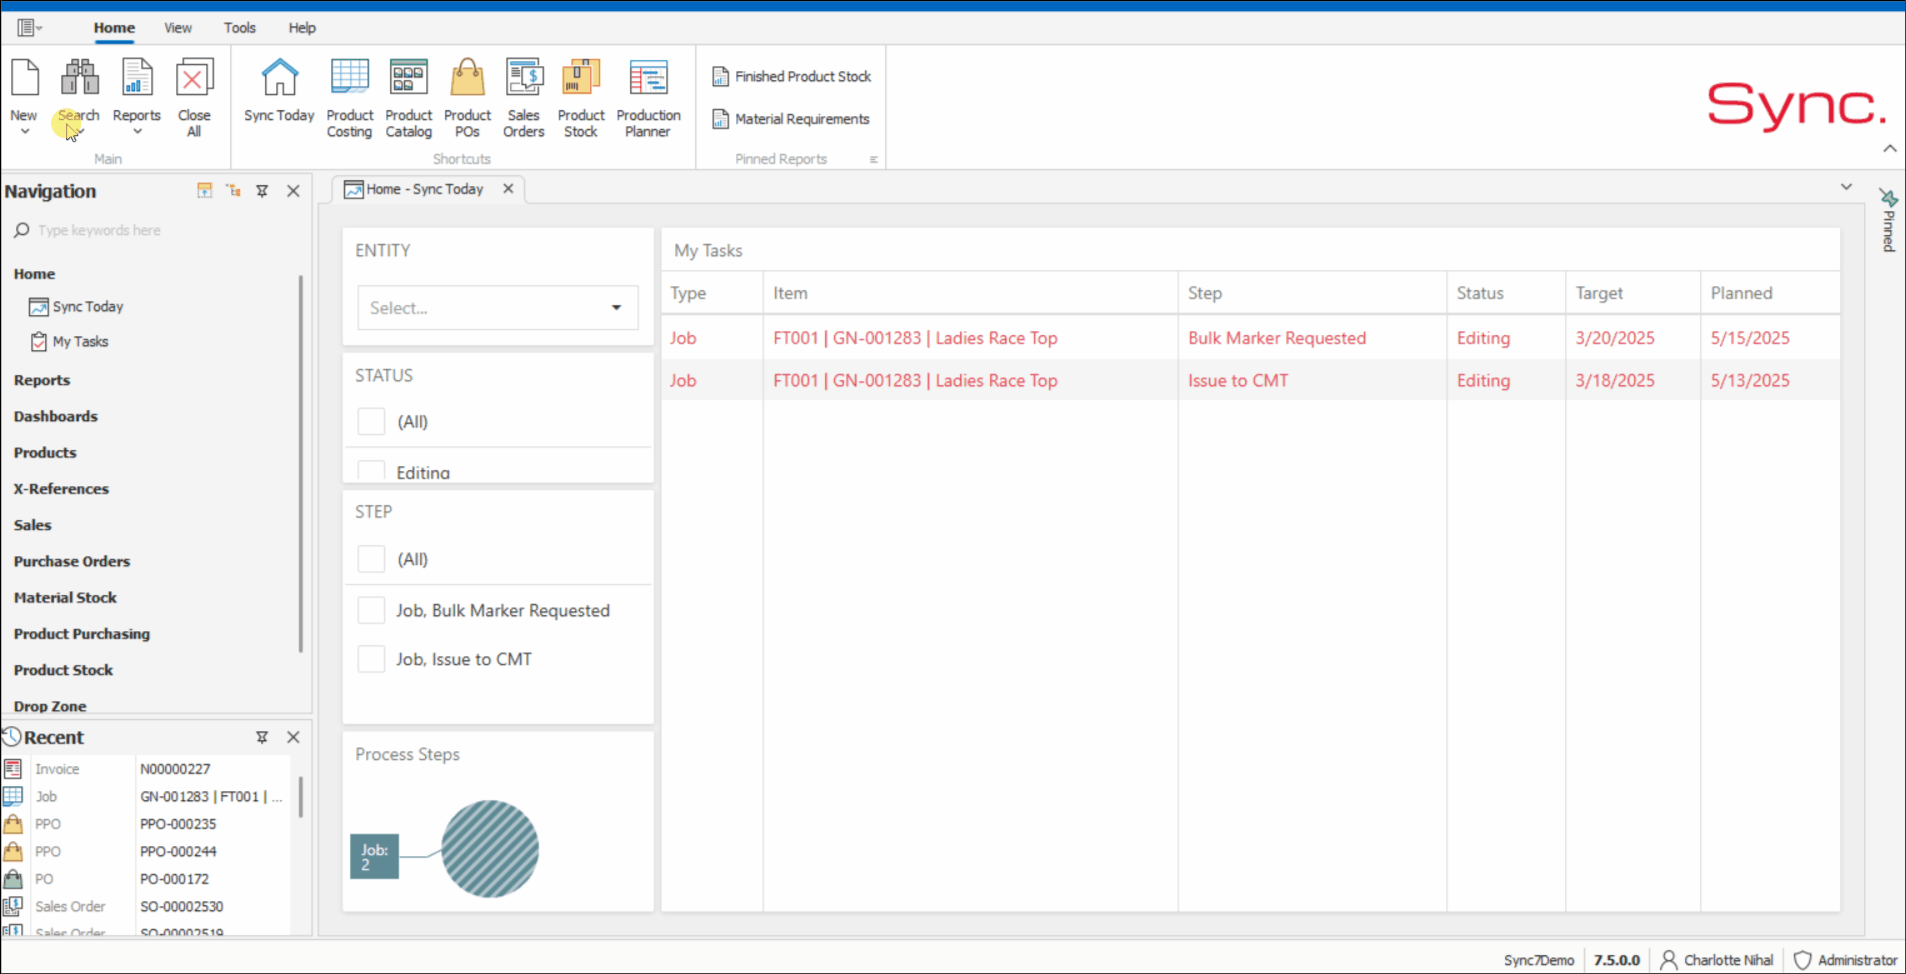Toggle the Editing status checkbox

371,471
